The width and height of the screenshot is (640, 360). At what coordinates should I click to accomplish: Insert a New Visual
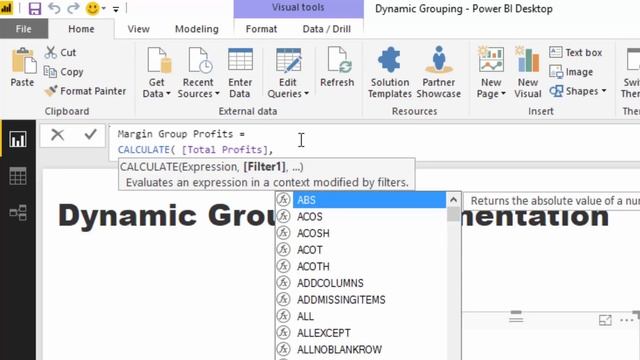point(528,73)
